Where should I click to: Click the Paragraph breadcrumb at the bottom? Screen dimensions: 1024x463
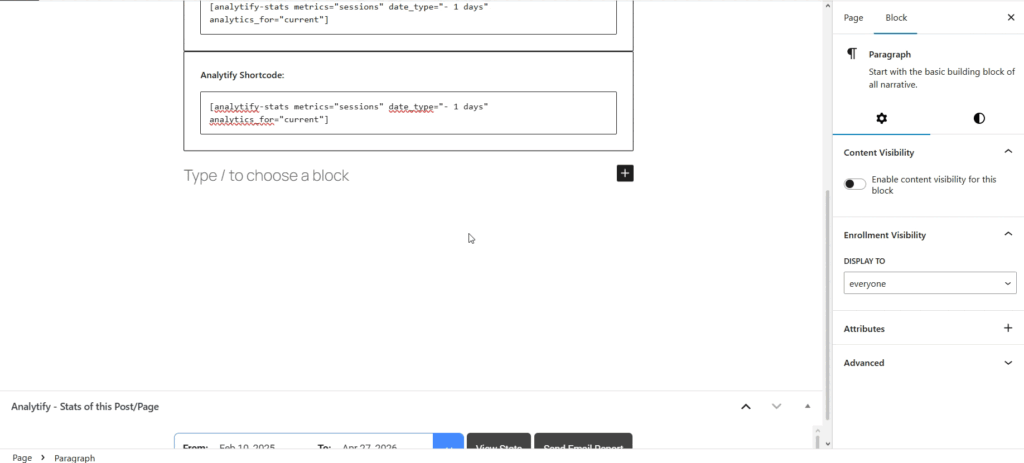pyautogui.click(x=74, y=458)
